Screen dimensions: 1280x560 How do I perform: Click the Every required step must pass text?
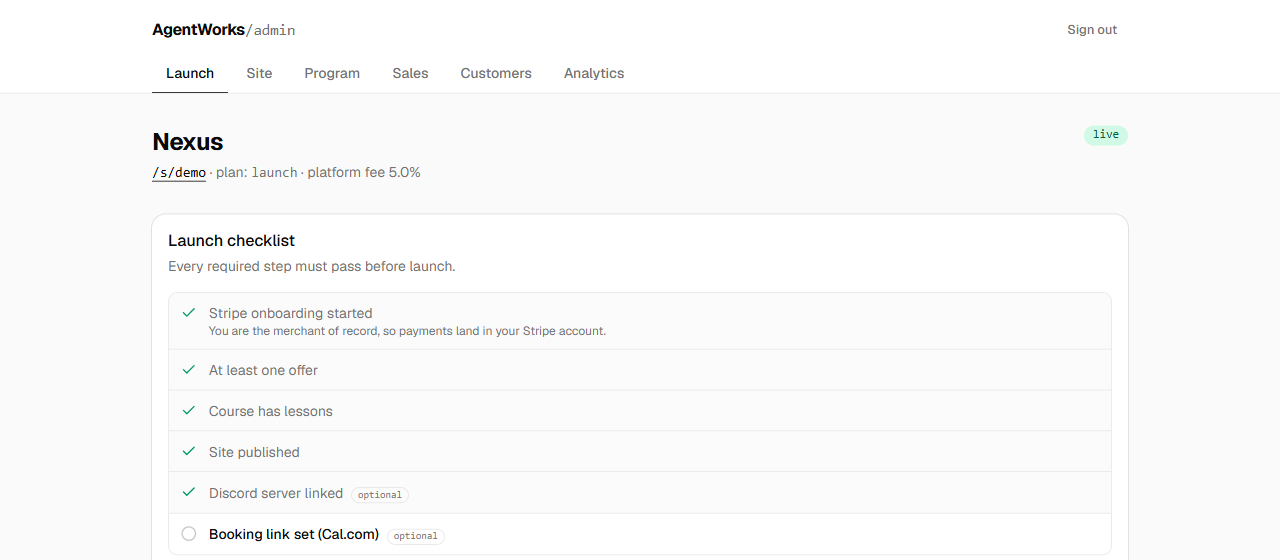coord(312,267)
